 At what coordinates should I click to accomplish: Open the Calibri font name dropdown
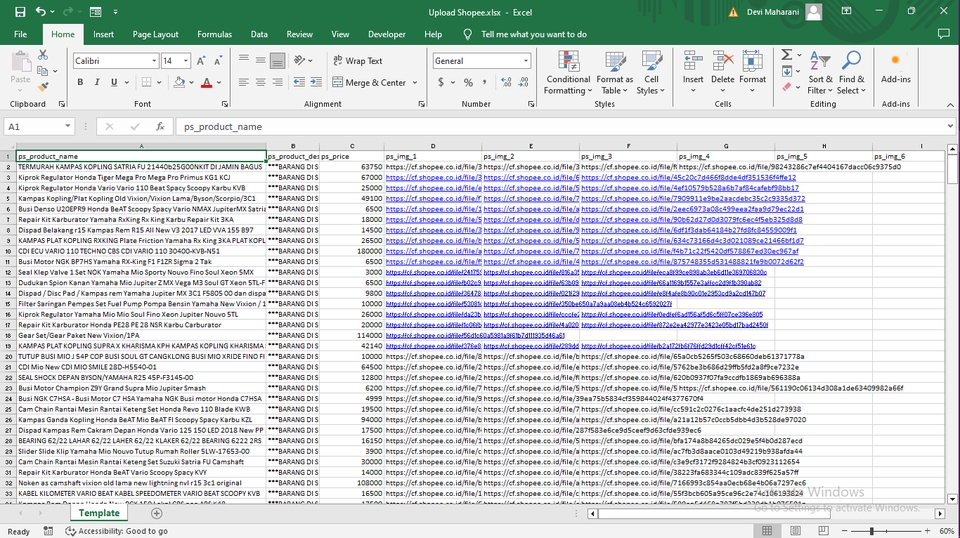pos(152,61)
